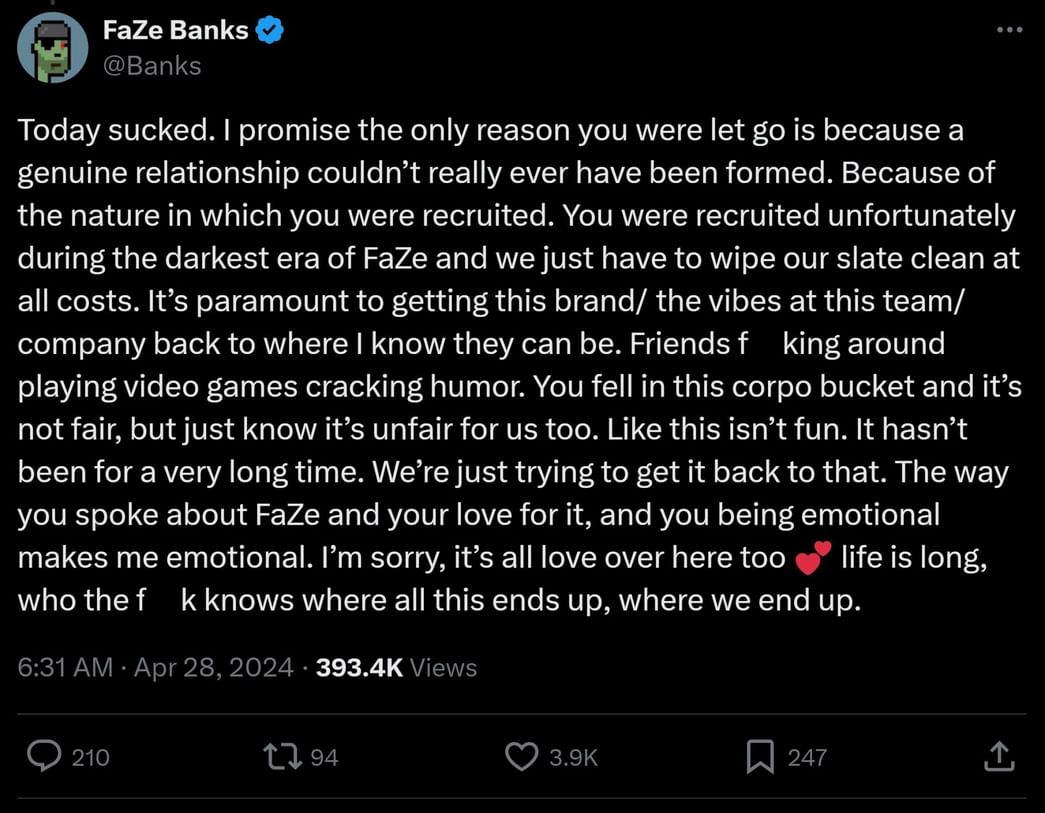This screenshot has width=1045, height=813.
Task: Open the FaZe Banks profile avatar
Action: 51,47
